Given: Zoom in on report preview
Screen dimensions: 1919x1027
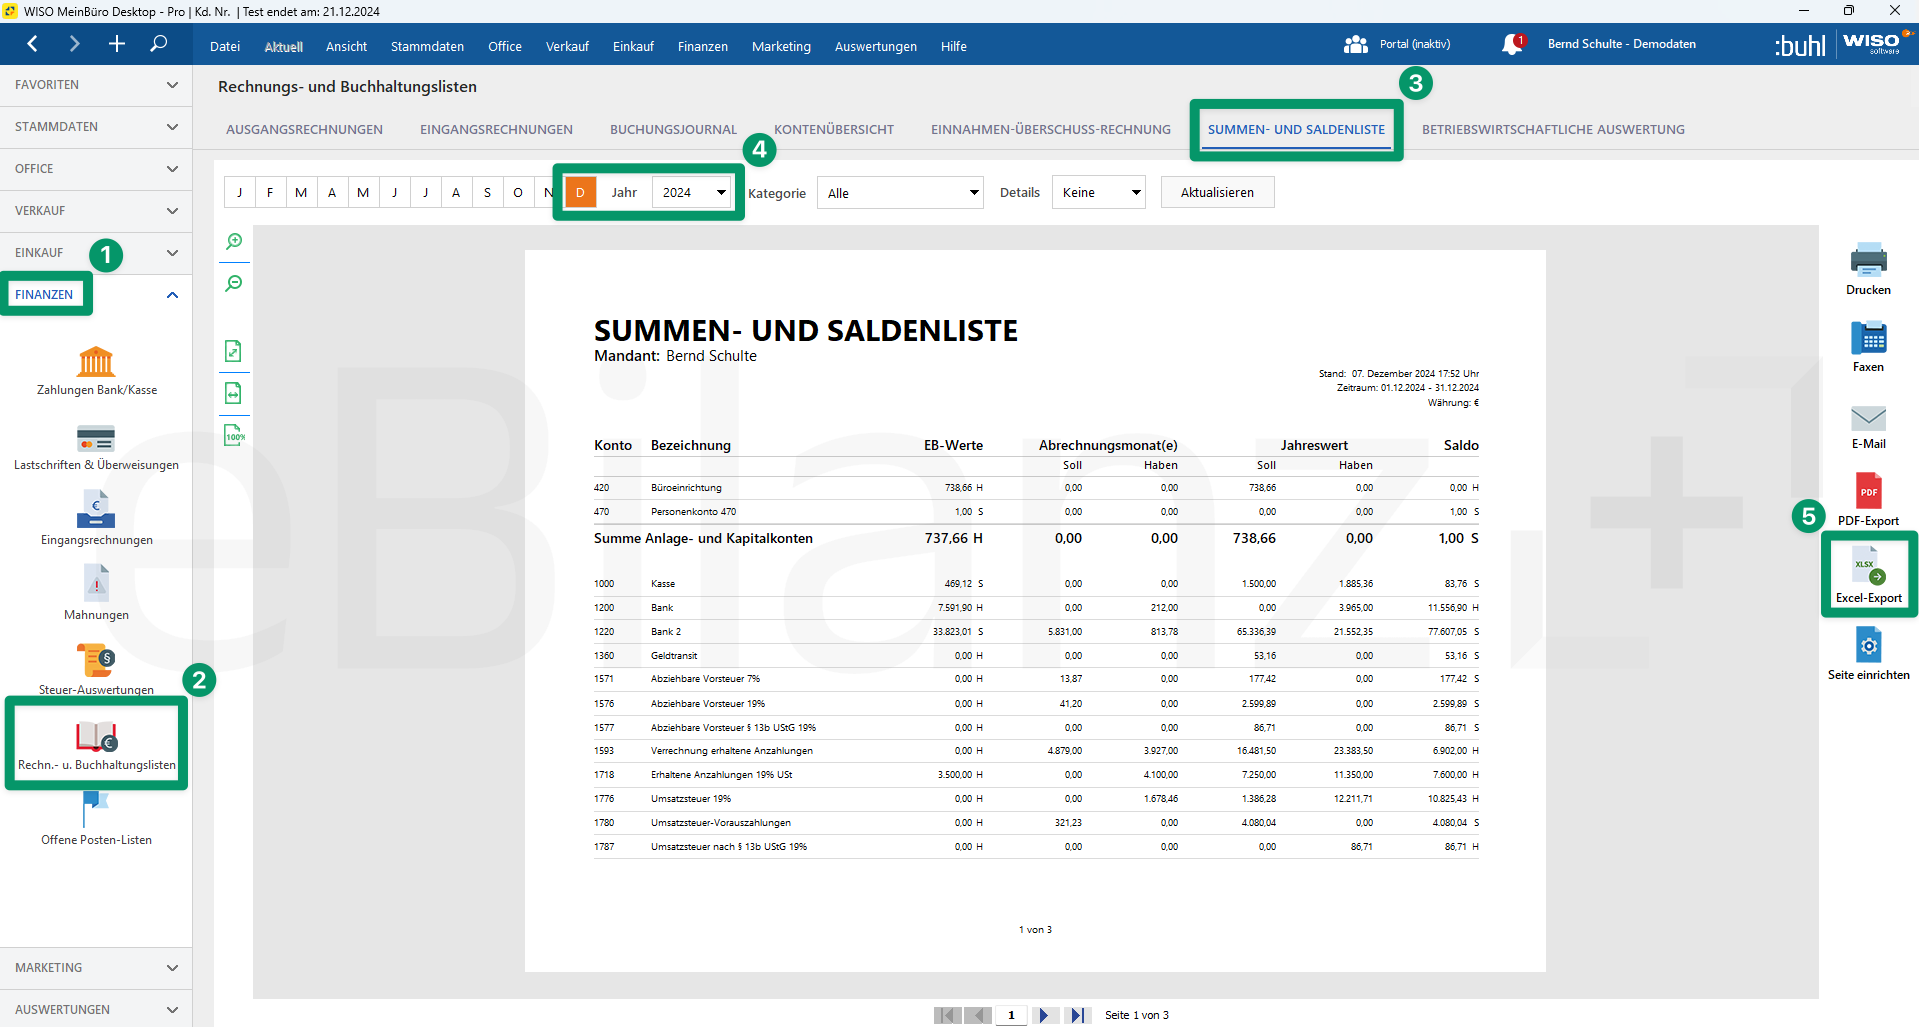Looking at the screenshot, I should (234, 241).
